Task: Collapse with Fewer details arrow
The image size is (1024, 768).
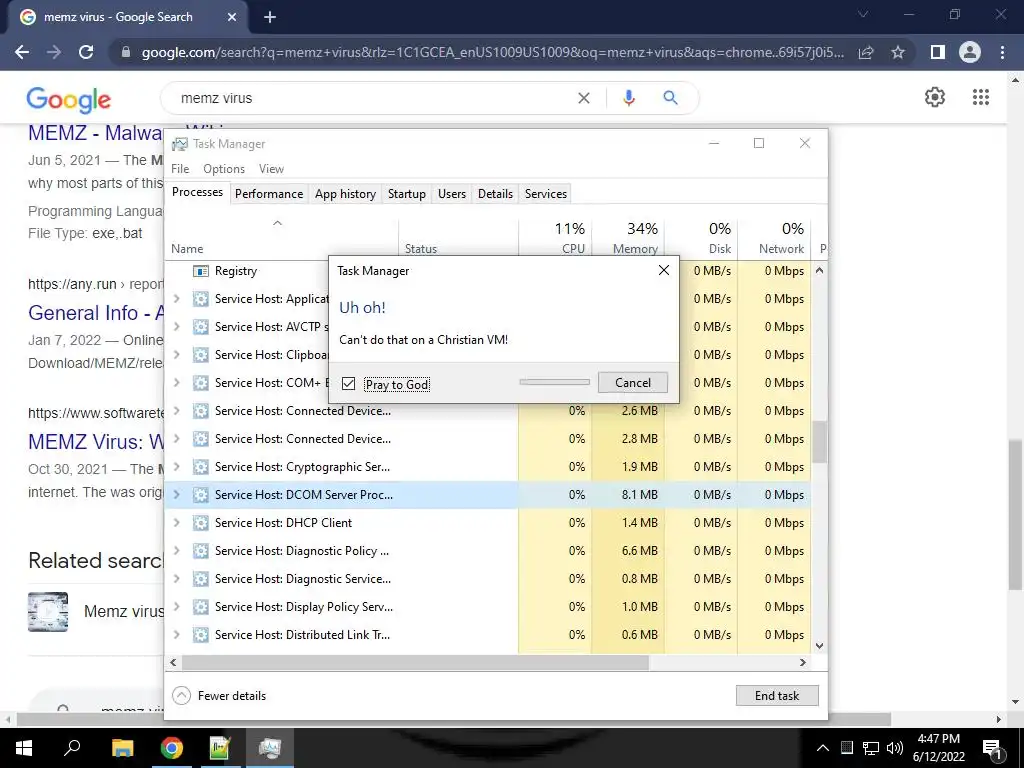Action: pos(182,696)
